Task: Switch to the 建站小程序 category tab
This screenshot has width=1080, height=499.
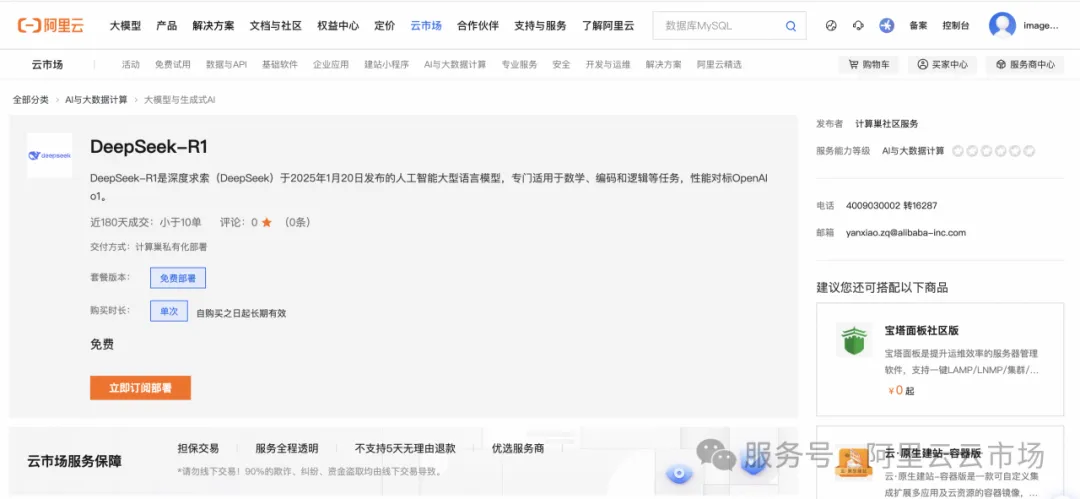Action: [387, 65]
